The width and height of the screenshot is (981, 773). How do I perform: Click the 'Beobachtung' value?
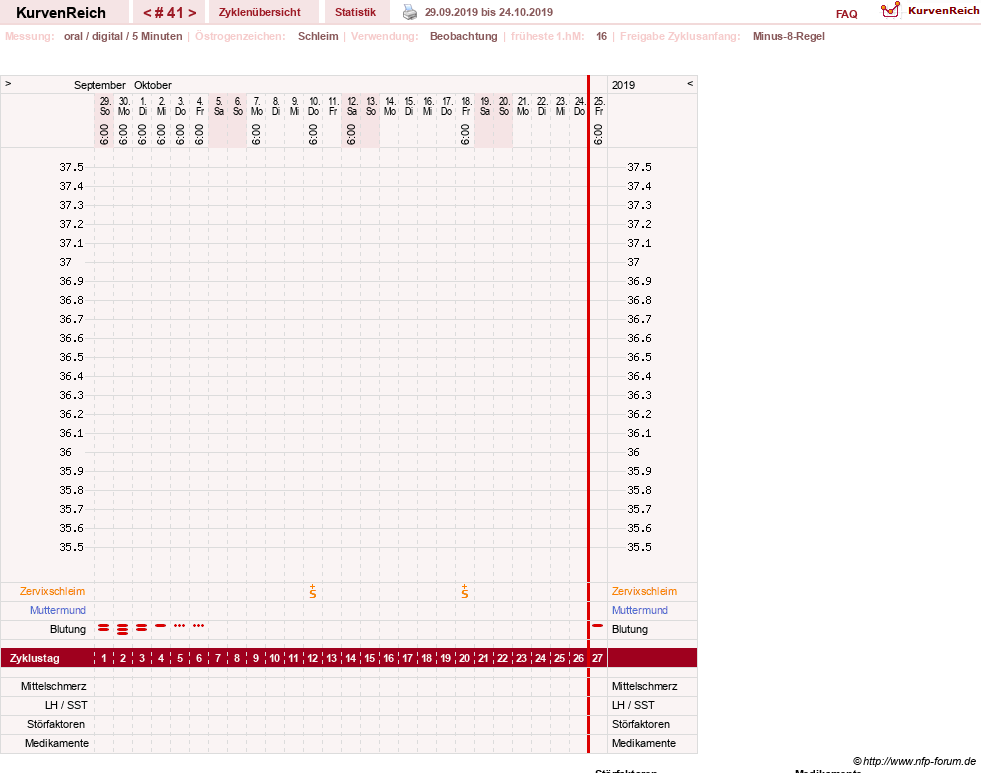point(464,36)
